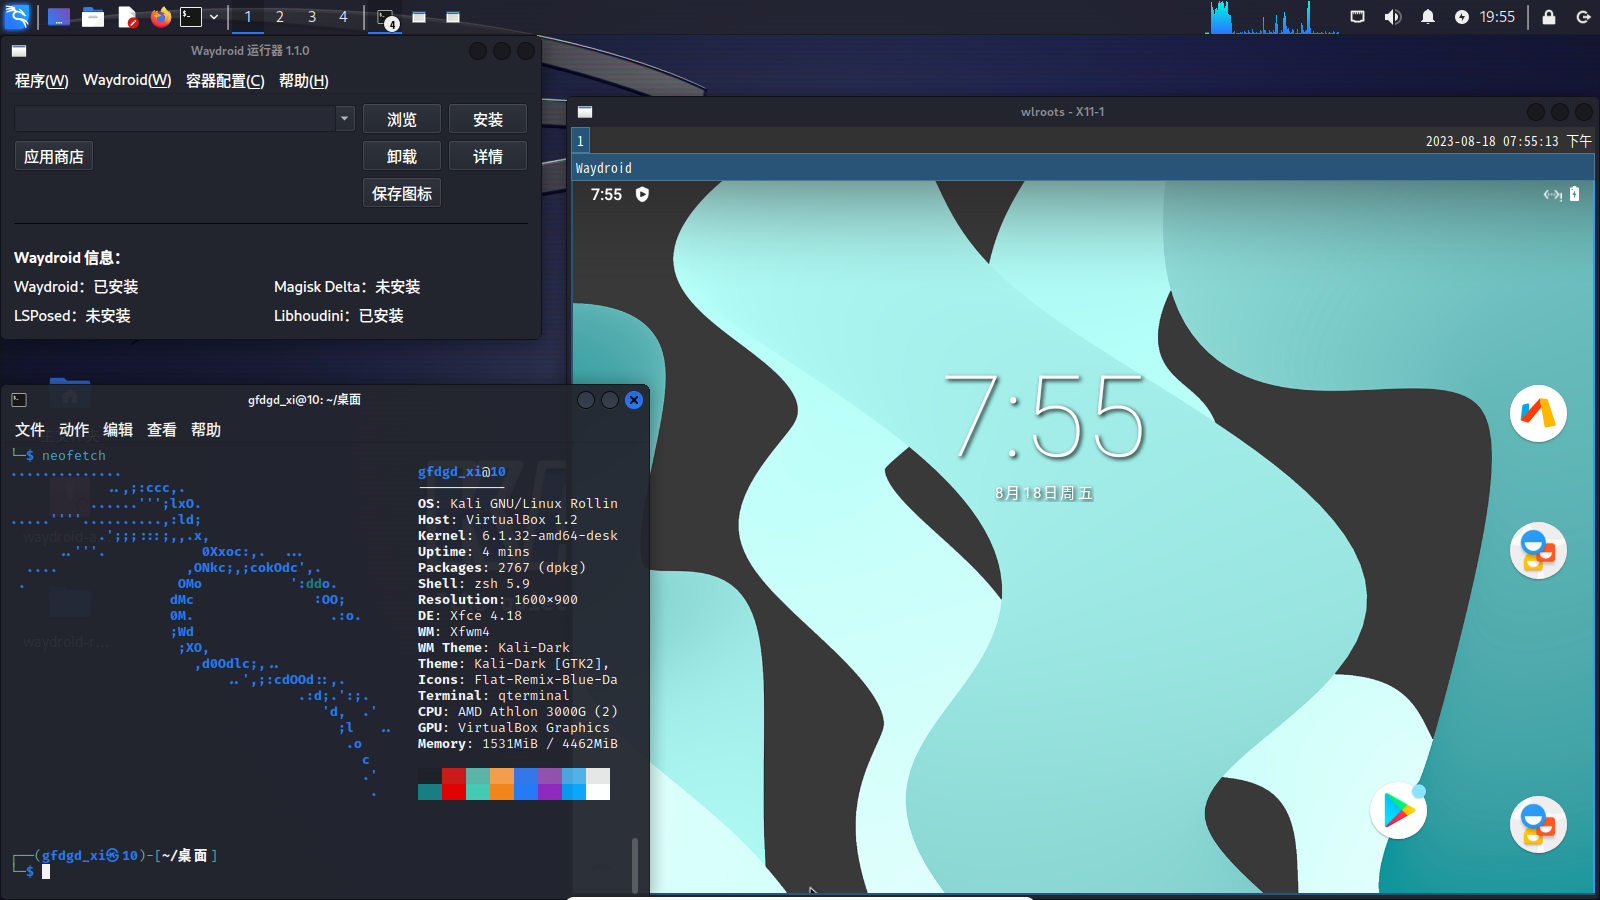
Task: Click the Kernel line in neofetch output
Action: [518, 536]
